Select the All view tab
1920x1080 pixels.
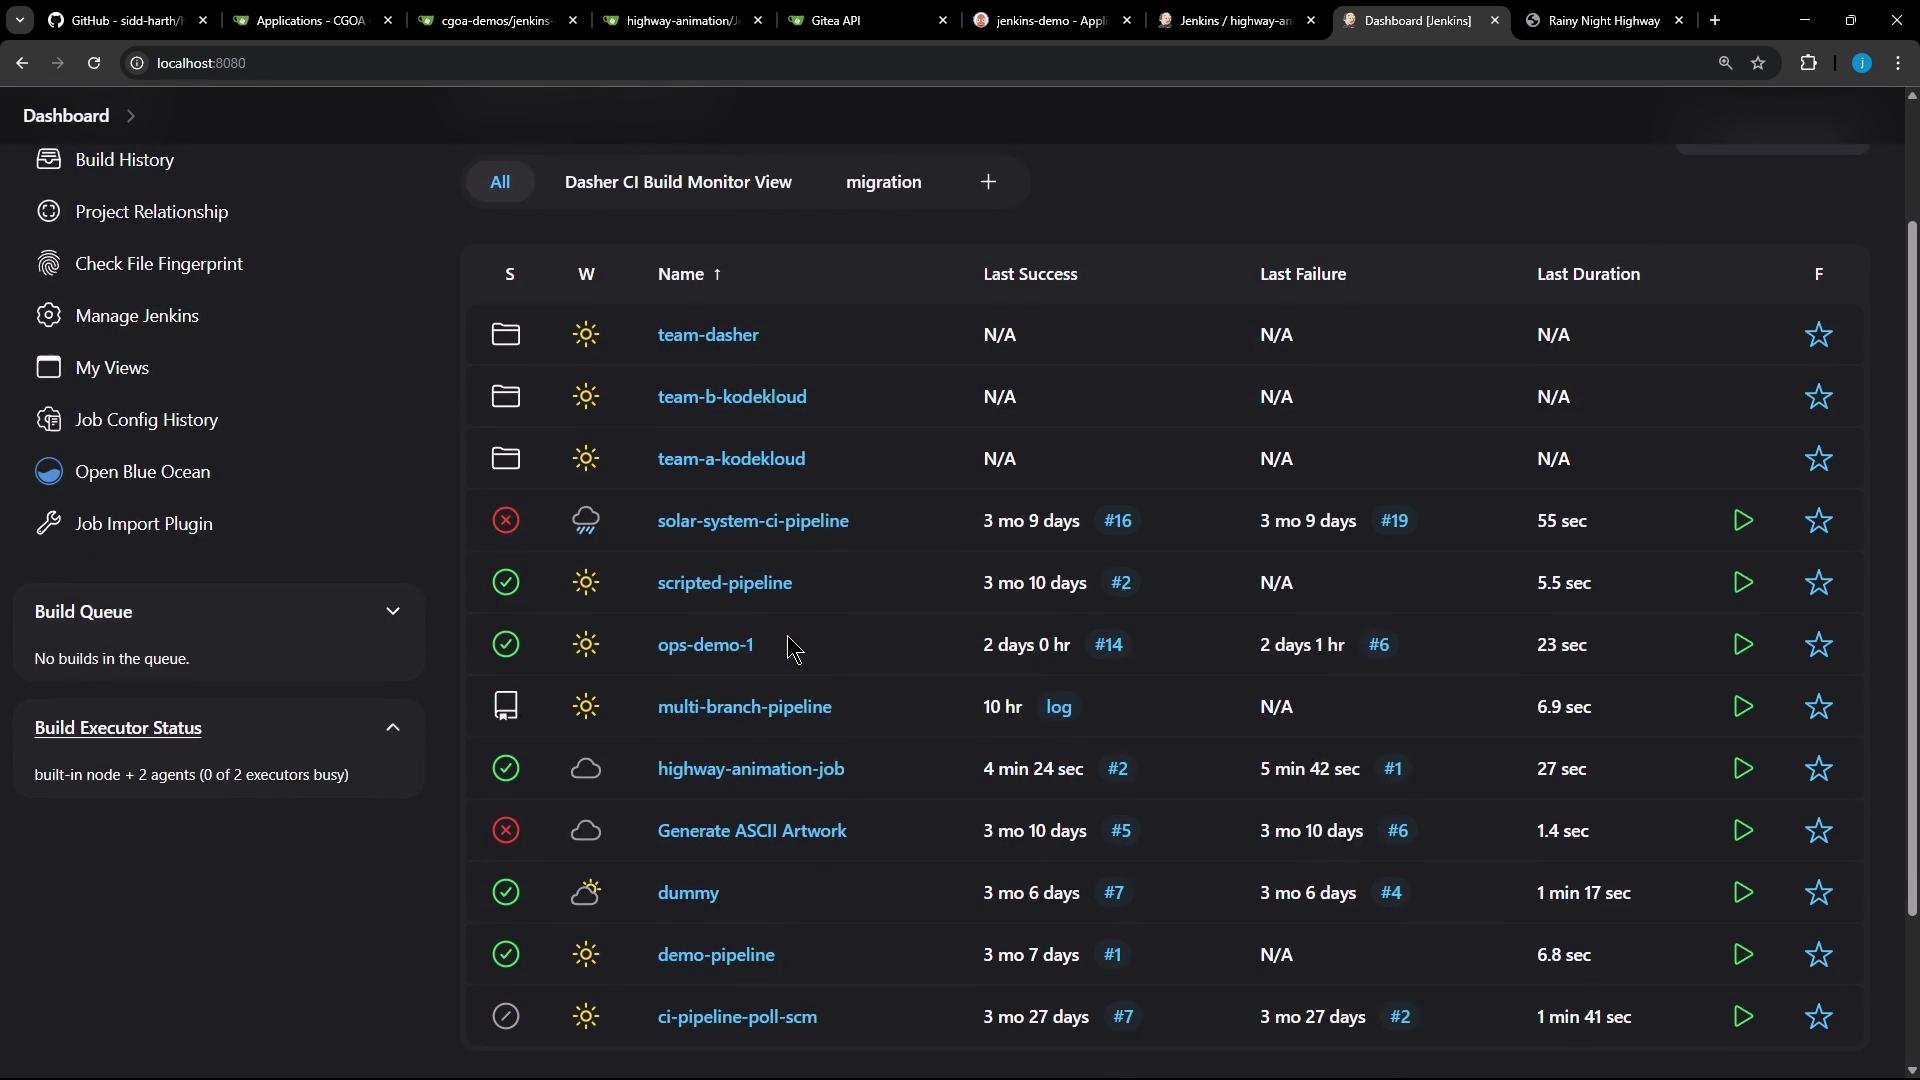(500, 182)
